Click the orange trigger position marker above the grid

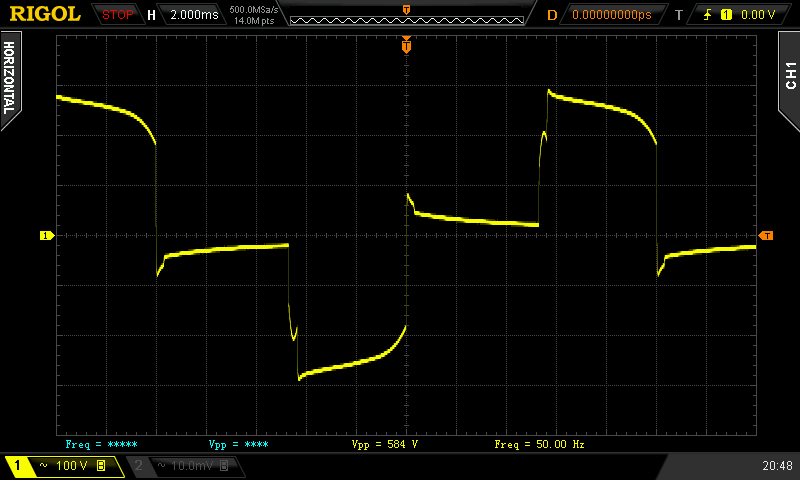[406, 46]
